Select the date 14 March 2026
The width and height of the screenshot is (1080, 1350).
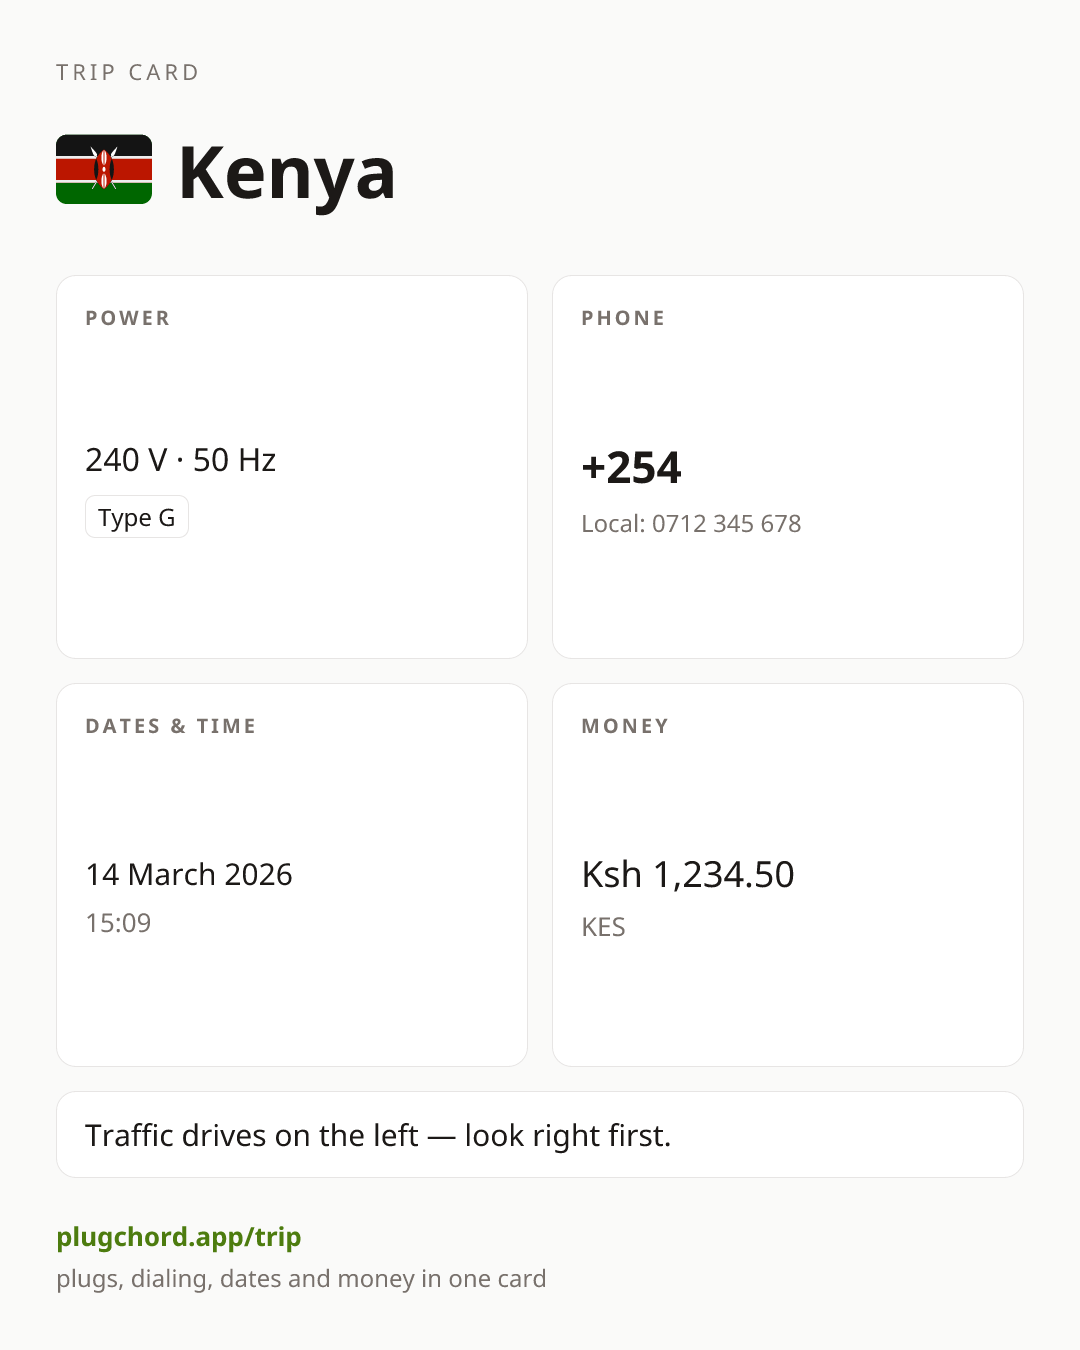pos(189,875)
